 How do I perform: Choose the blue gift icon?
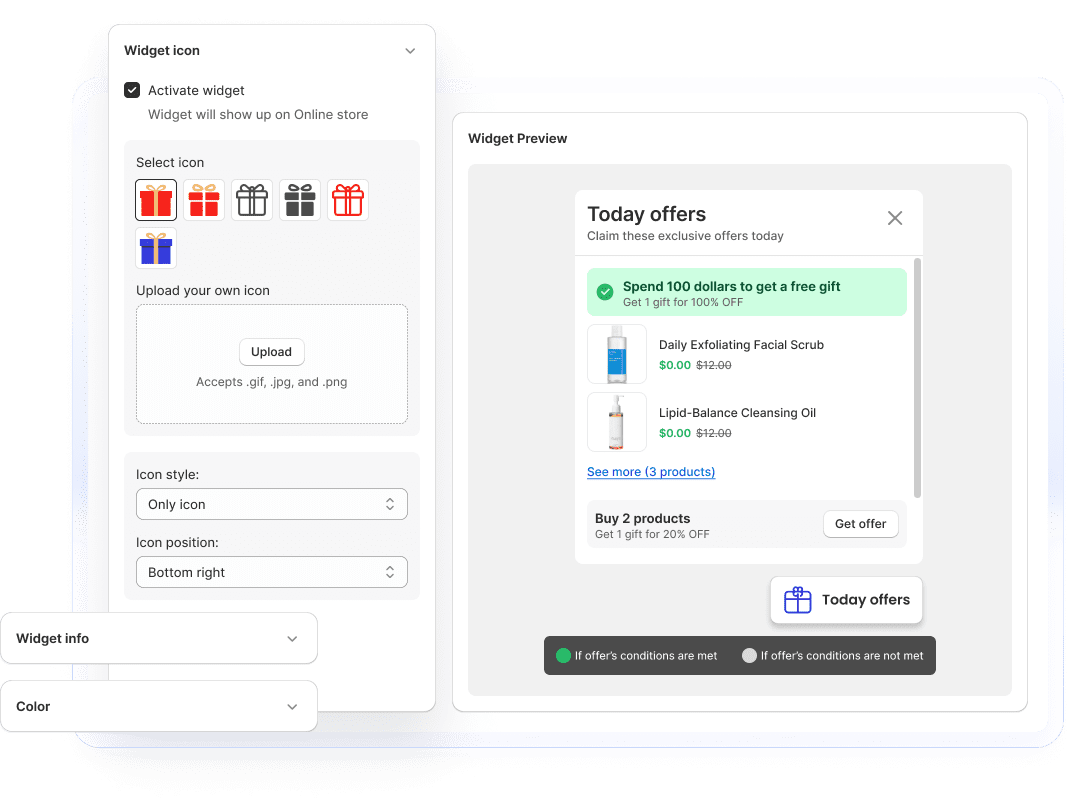click(156, 248)
